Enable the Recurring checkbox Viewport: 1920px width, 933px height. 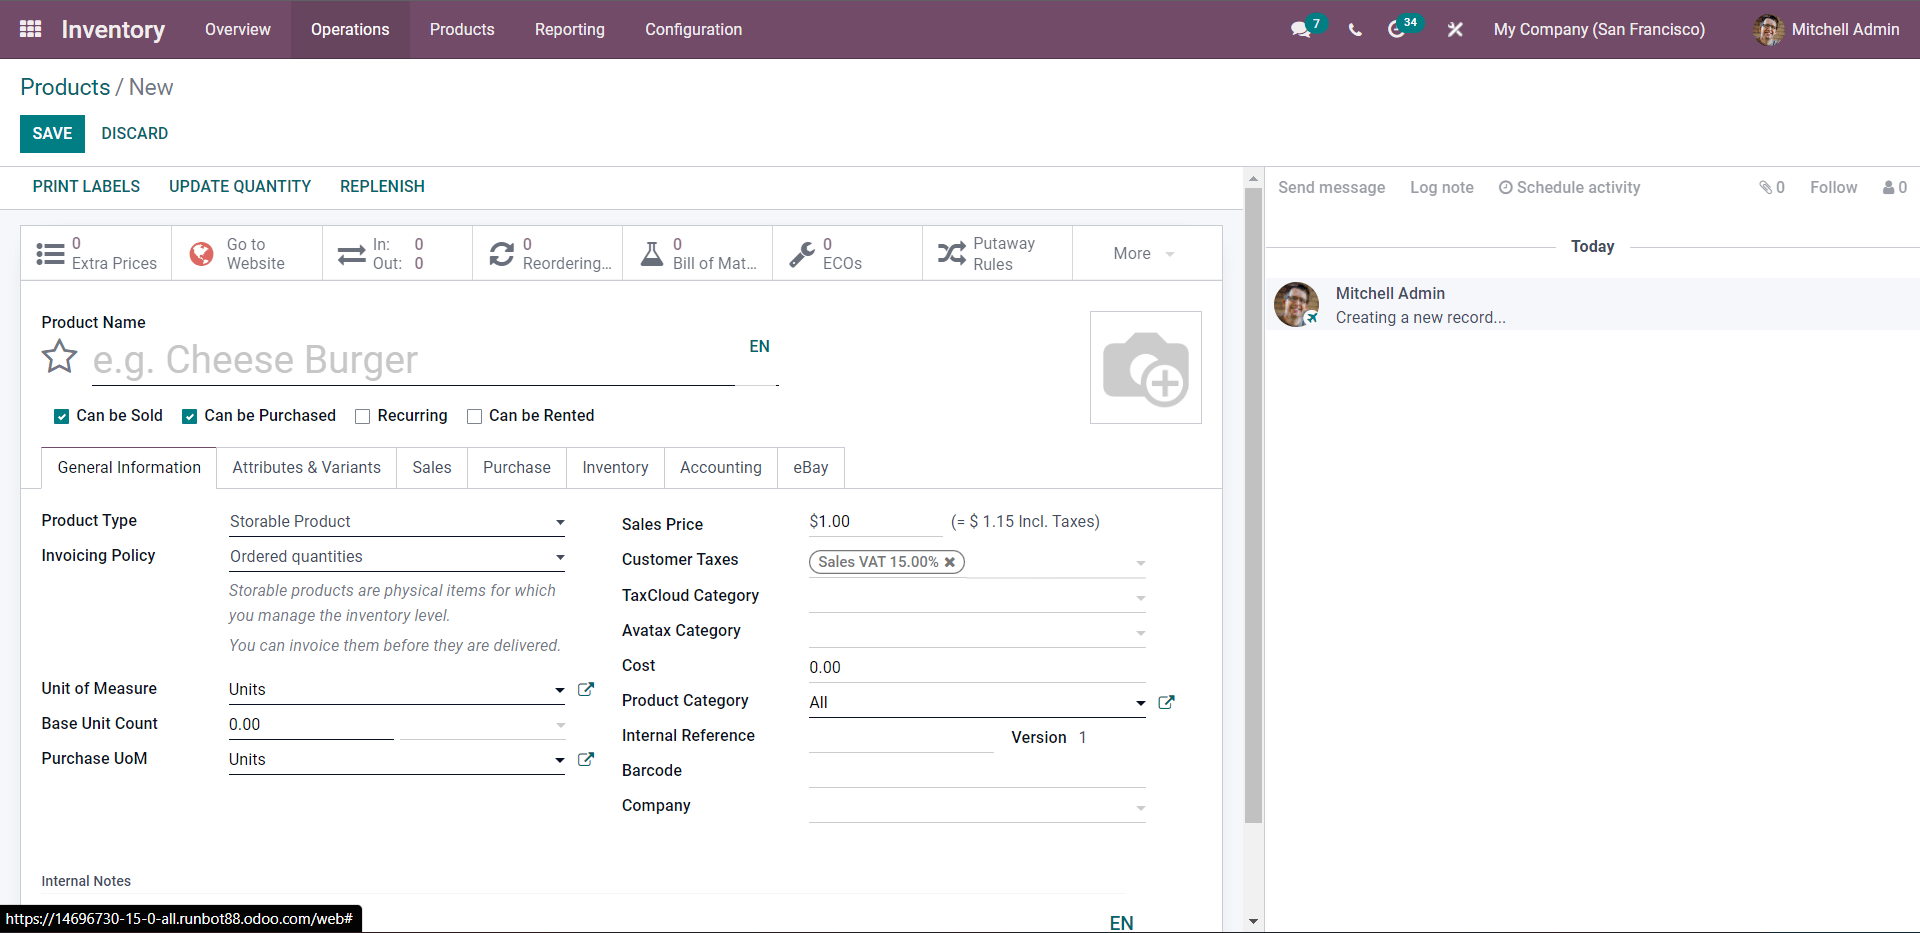click(363, 416)
